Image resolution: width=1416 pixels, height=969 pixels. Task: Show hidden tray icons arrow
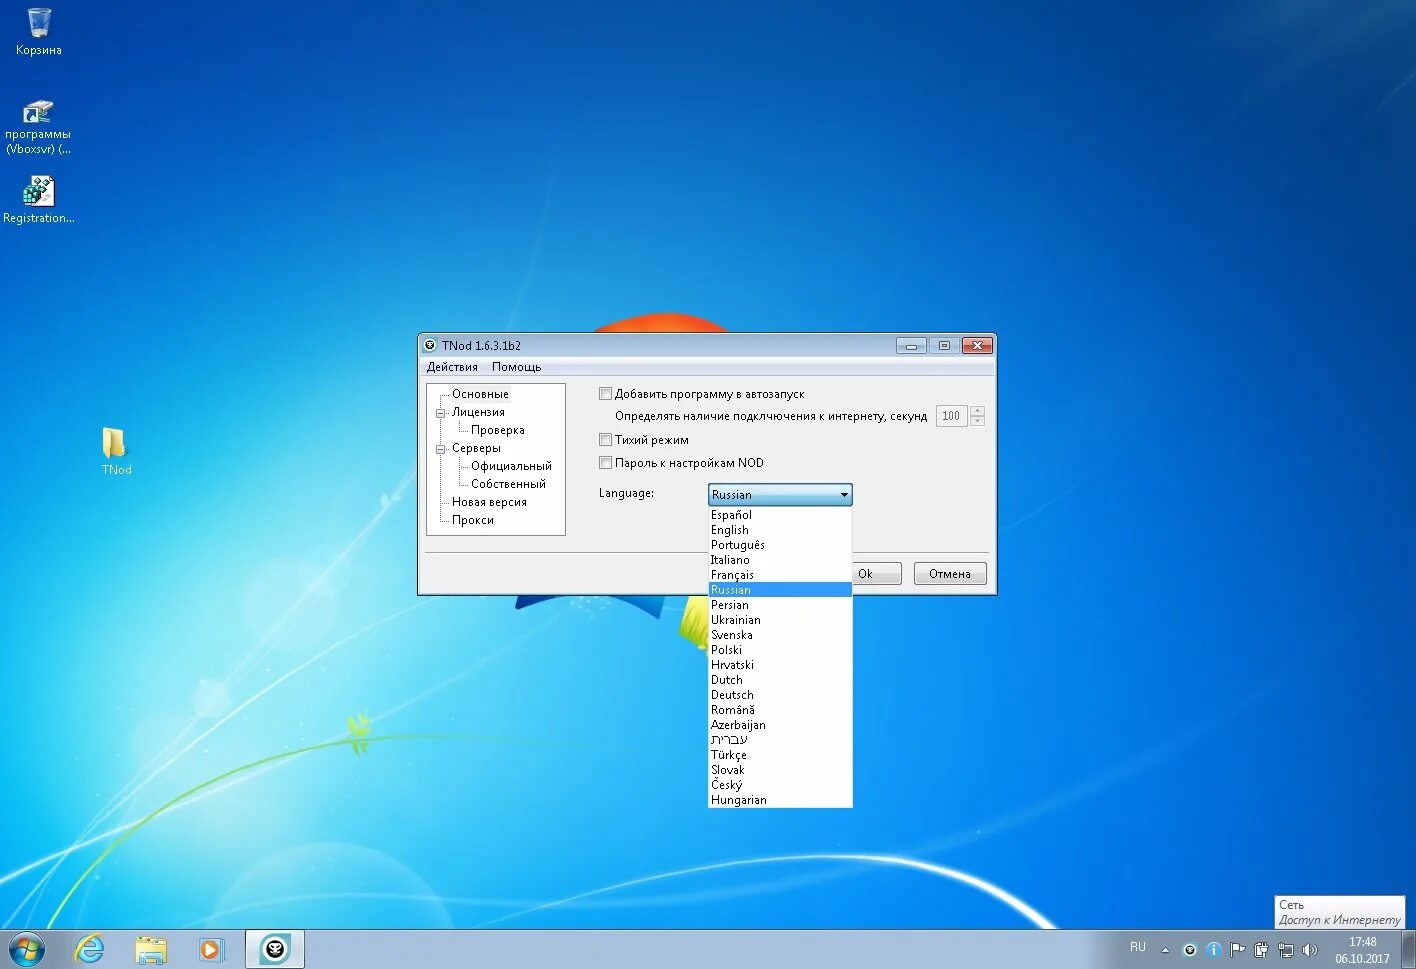(1165, 950)
